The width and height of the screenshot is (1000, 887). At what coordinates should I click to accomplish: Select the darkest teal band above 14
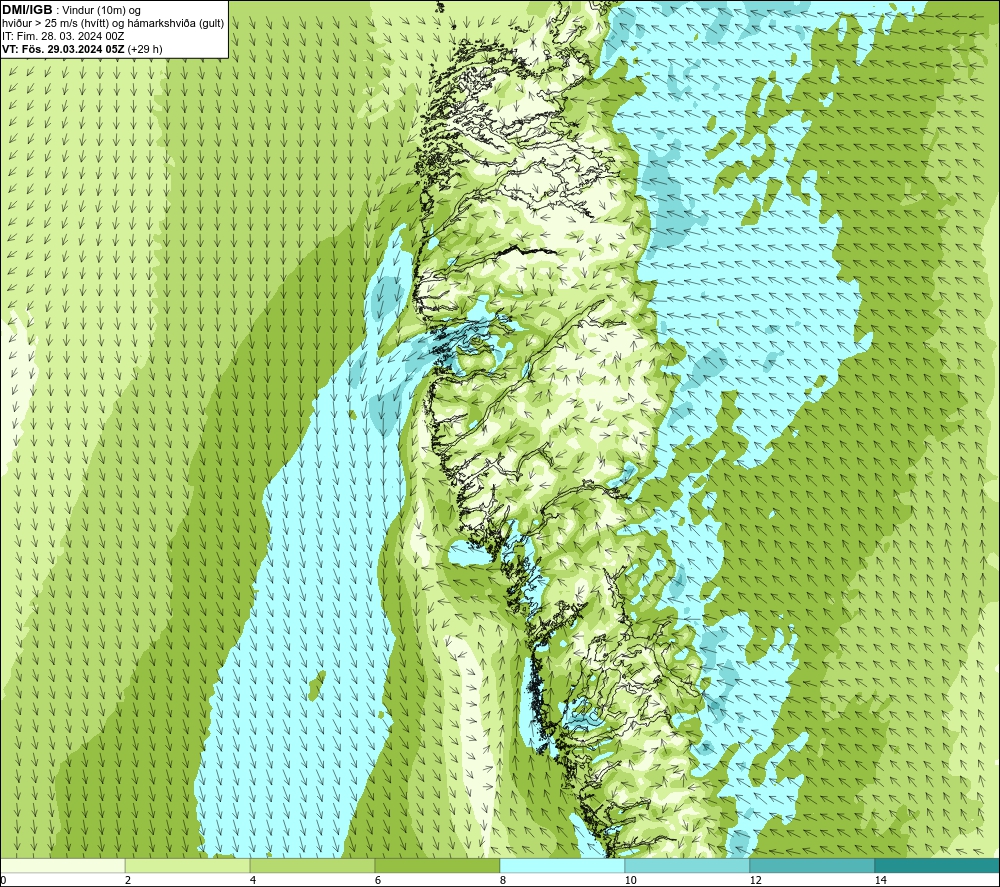point(937,865)
